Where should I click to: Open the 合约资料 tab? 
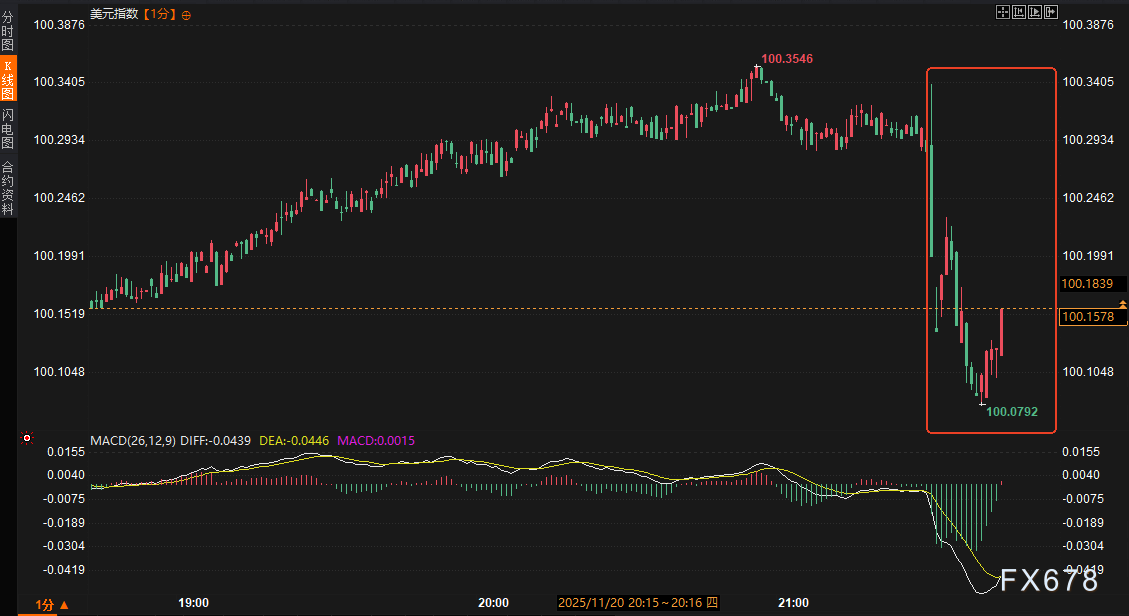pyautogui.click(x=7, y=187)
